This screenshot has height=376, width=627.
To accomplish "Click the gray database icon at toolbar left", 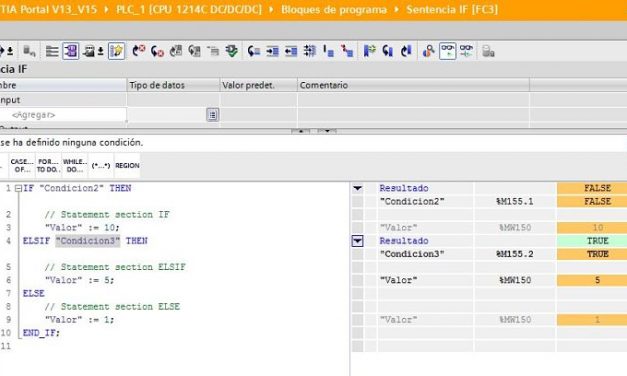I will pos(29,51).
